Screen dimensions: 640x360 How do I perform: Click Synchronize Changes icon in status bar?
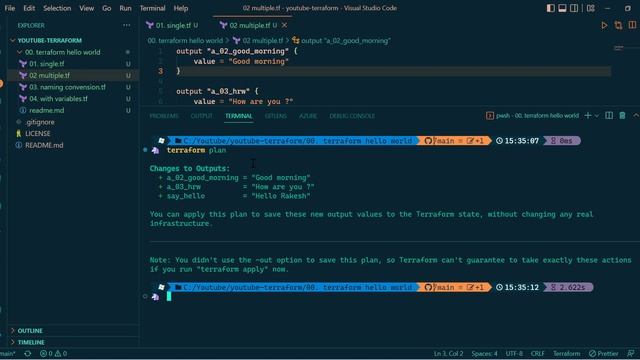[x=27, y=353]
